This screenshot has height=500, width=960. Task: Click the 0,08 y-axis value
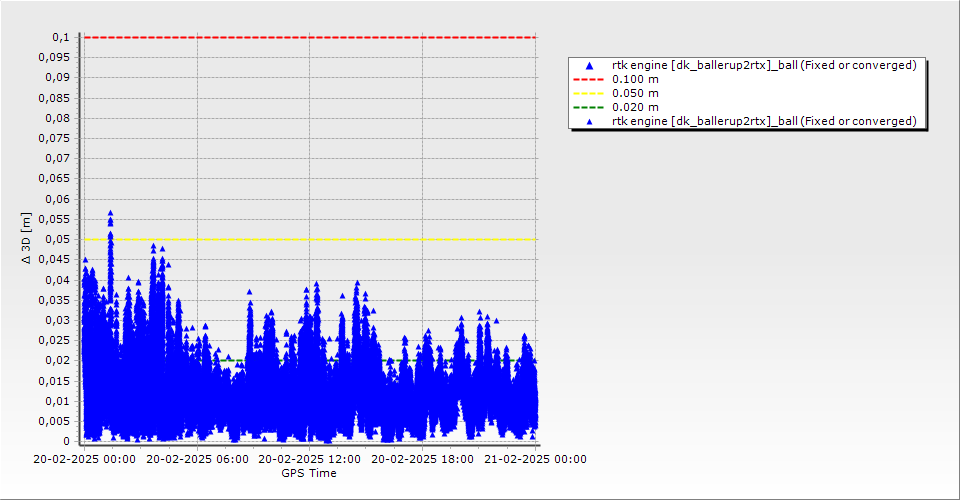(x=58, y=118)
